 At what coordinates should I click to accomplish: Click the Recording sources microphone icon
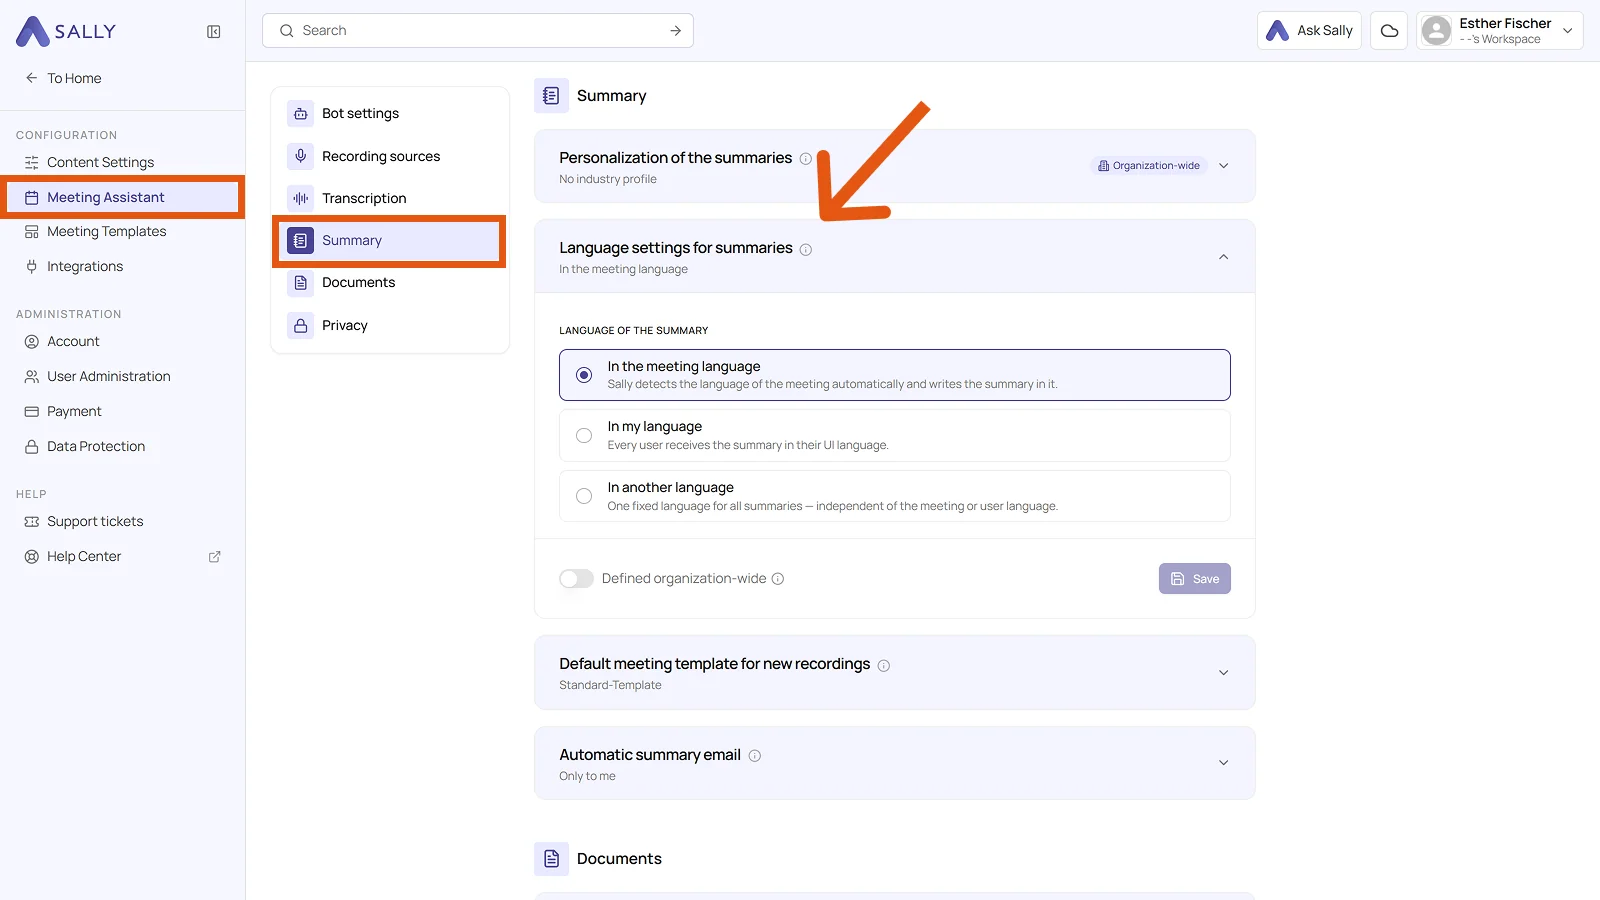pos(301,156)
